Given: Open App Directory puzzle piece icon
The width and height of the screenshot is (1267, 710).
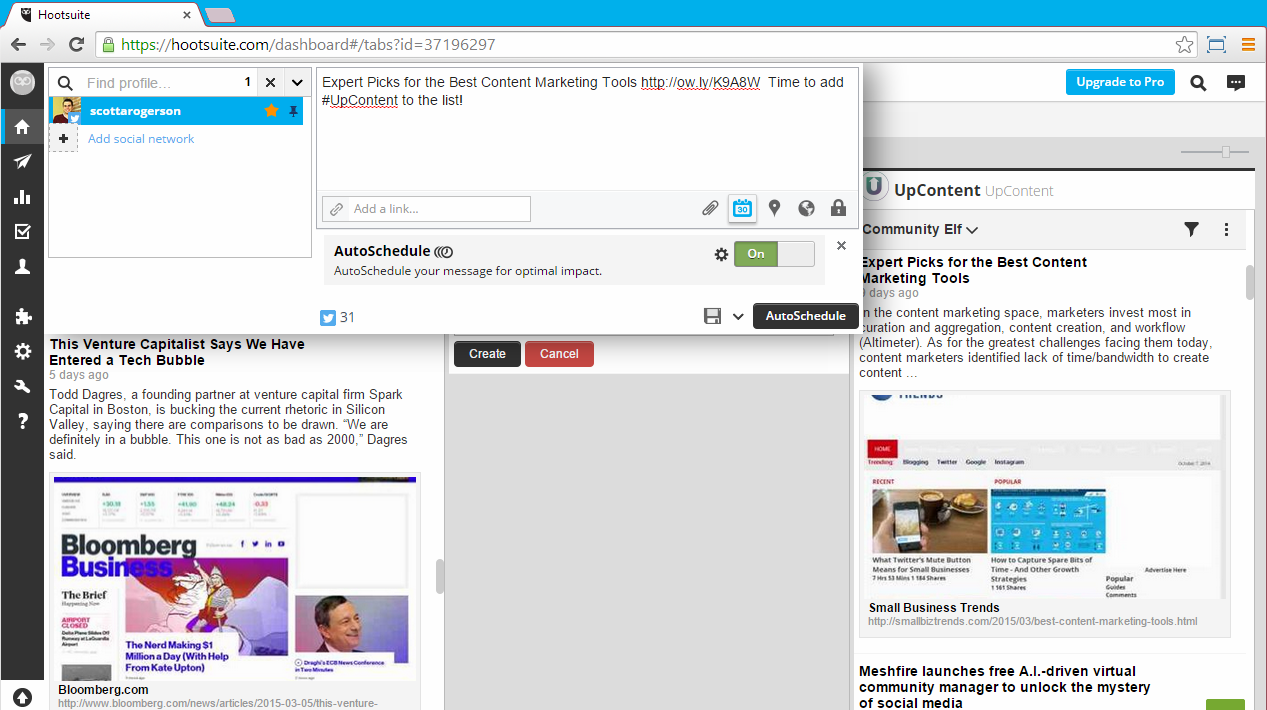Looking at the screenshot, I should (x=22, y=317).
